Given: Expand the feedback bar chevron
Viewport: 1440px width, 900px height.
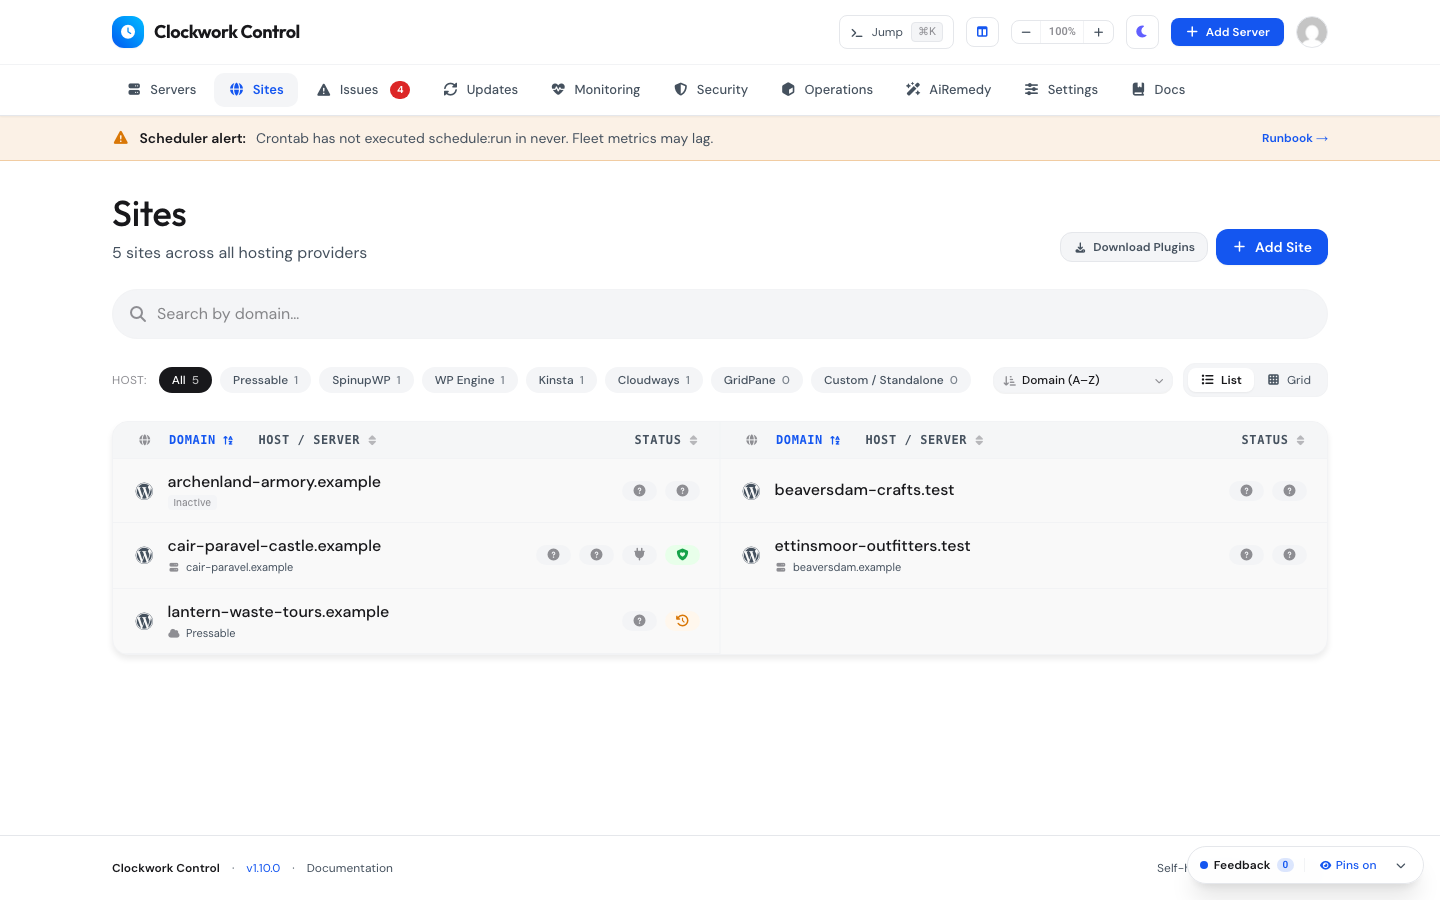Looking at the screenshot, I should 1401,866.
